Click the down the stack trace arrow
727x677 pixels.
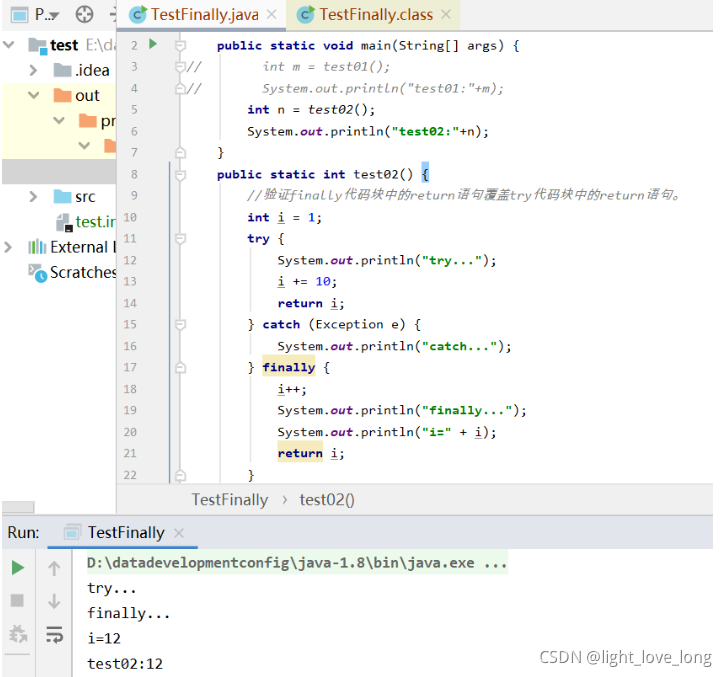click(54, 601)
